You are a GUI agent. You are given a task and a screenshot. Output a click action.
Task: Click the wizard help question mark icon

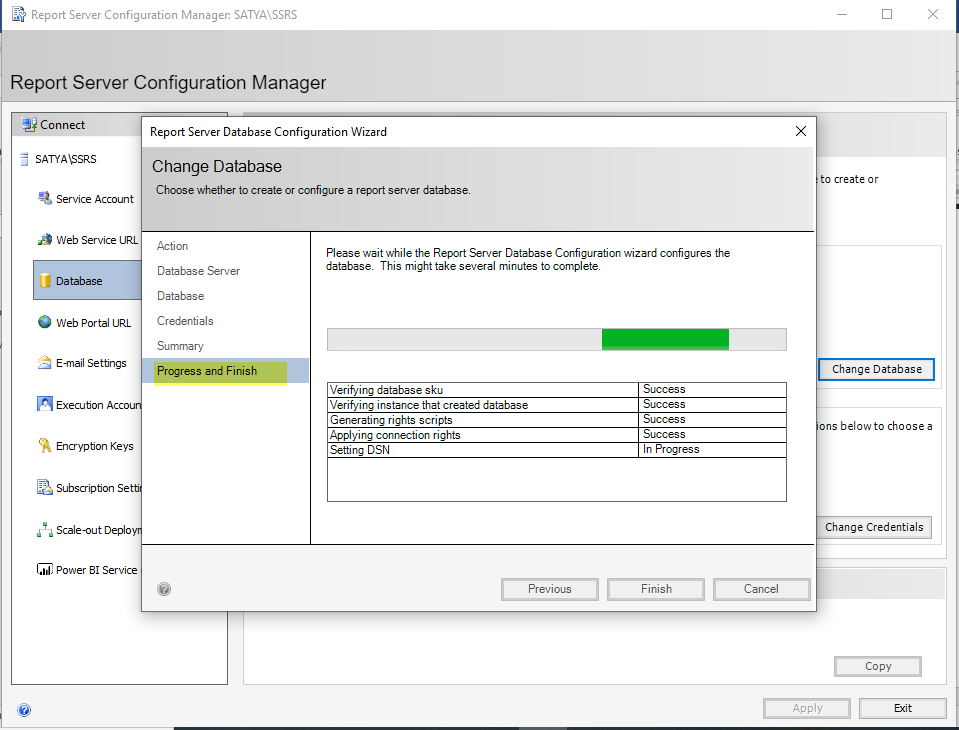point(164,589)
